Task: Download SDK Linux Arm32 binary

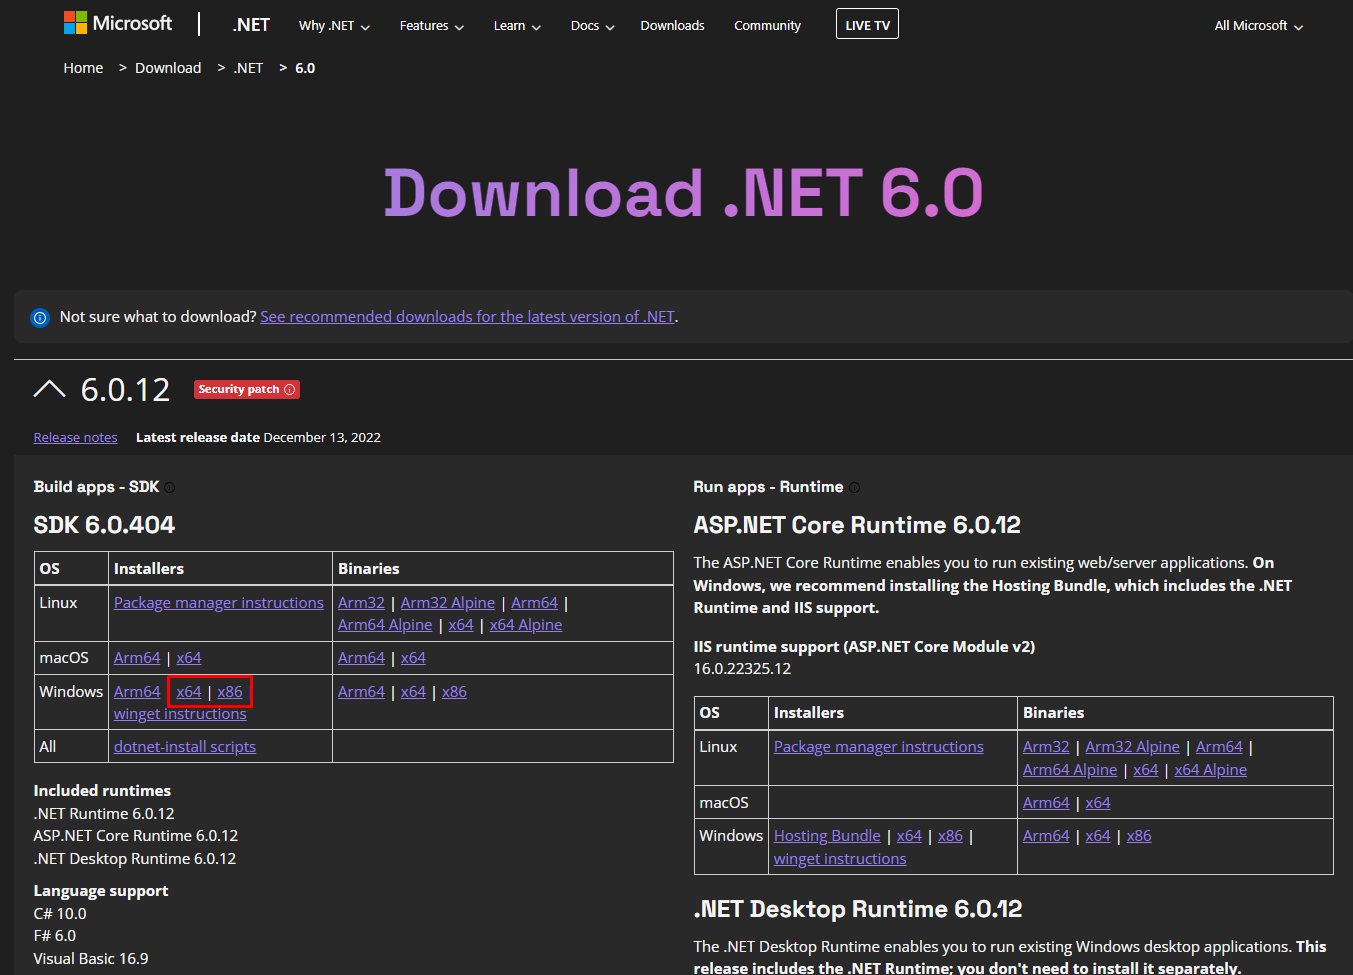Action: [361, 603]
